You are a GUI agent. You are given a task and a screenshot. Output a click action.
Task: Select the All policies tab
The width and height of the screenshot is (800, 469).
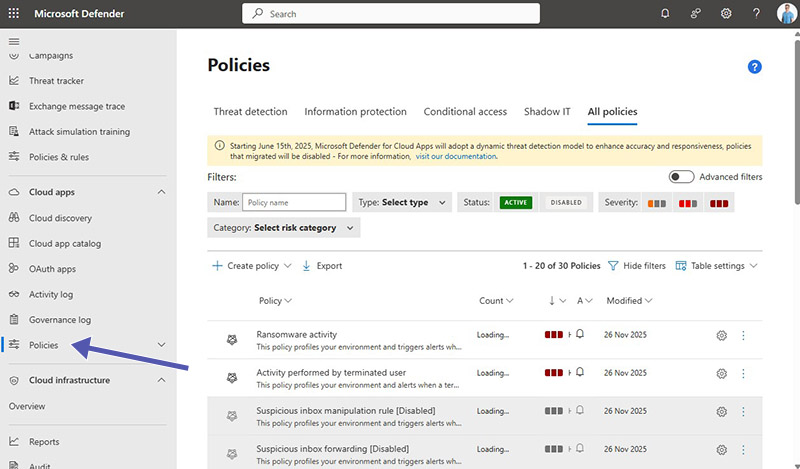[x=612, y=112]
